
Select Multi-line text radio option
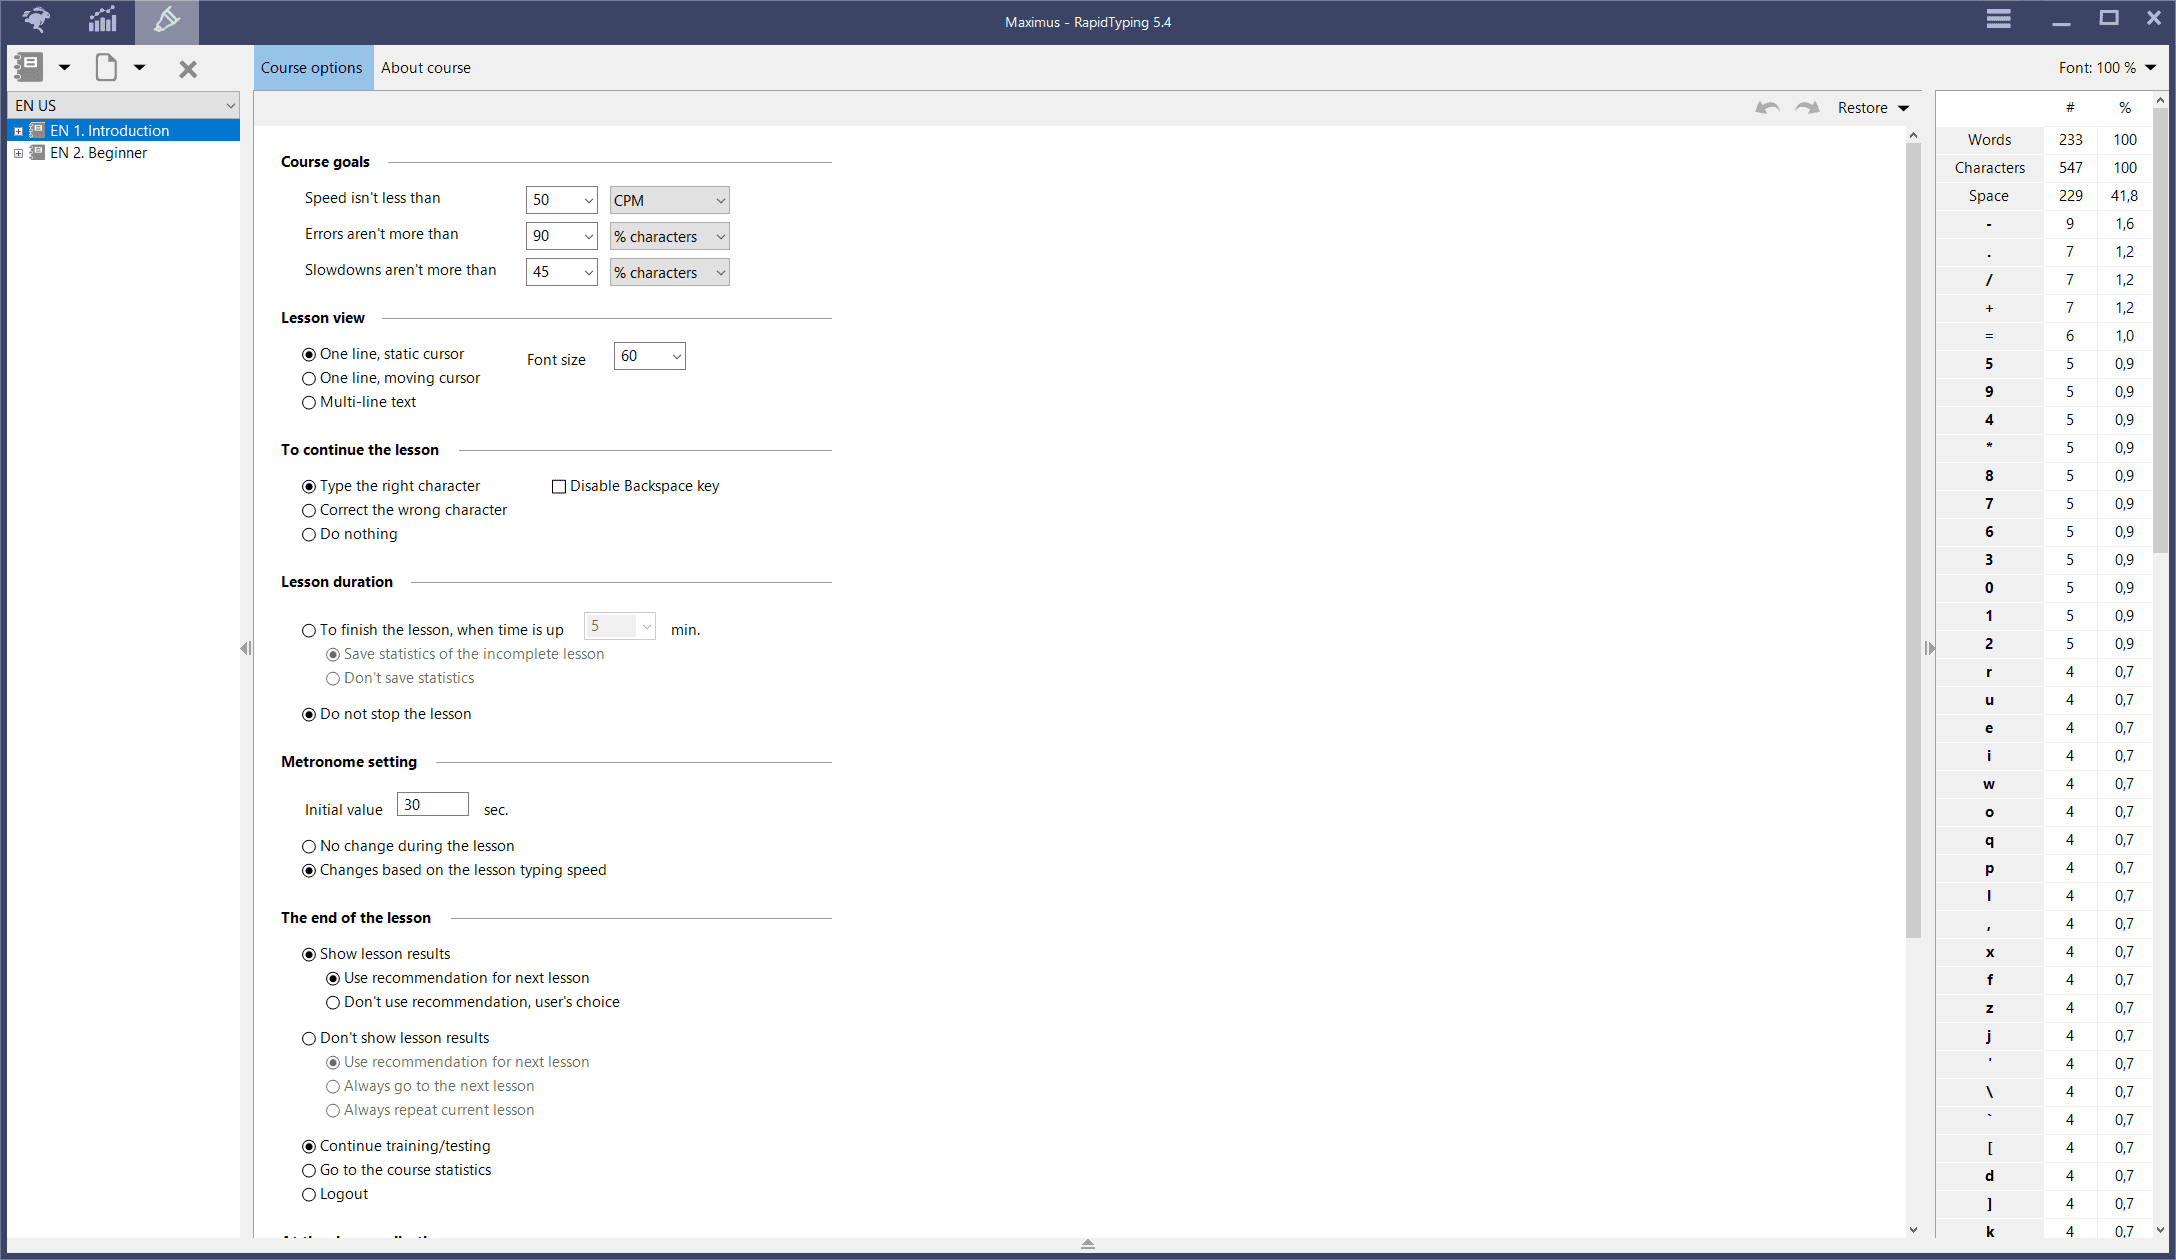click(309, 402)
